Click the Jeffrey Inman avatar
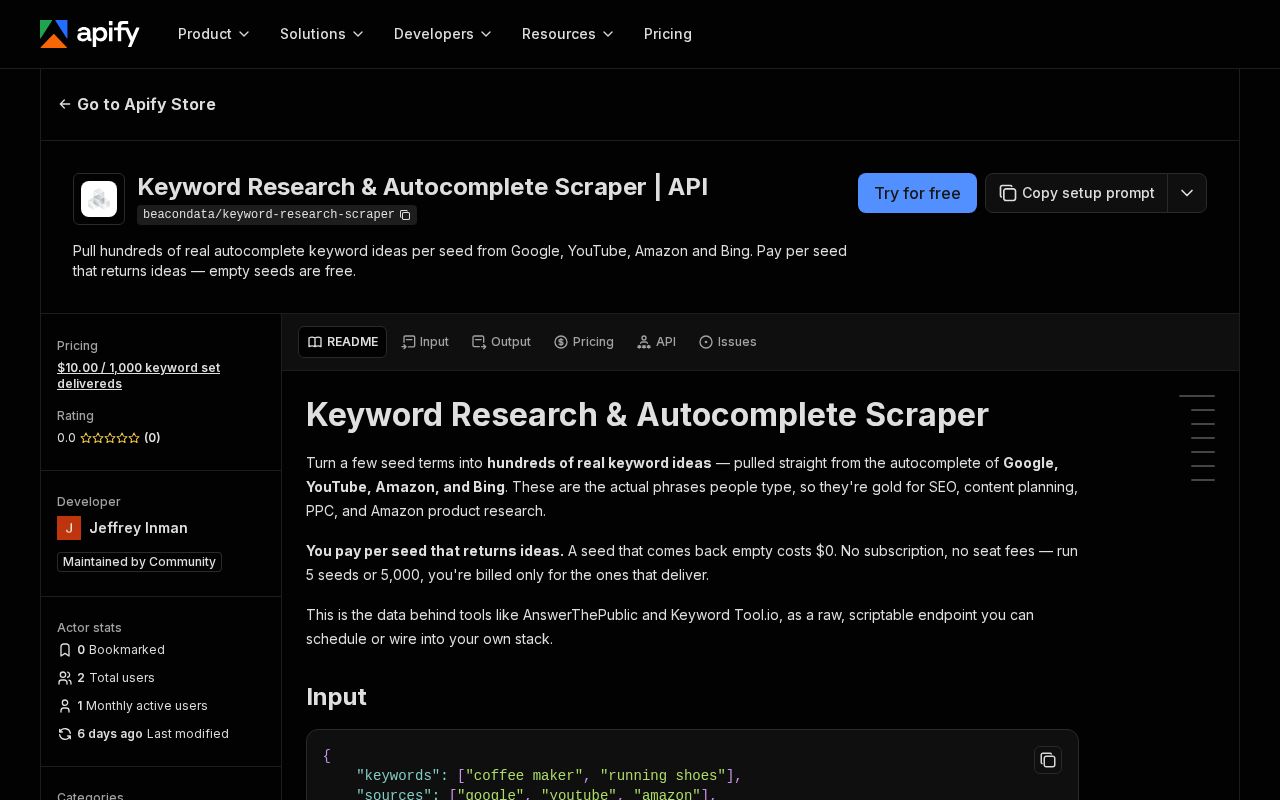The height and width of the screenshot is (800, 1280). pos(69,528)
